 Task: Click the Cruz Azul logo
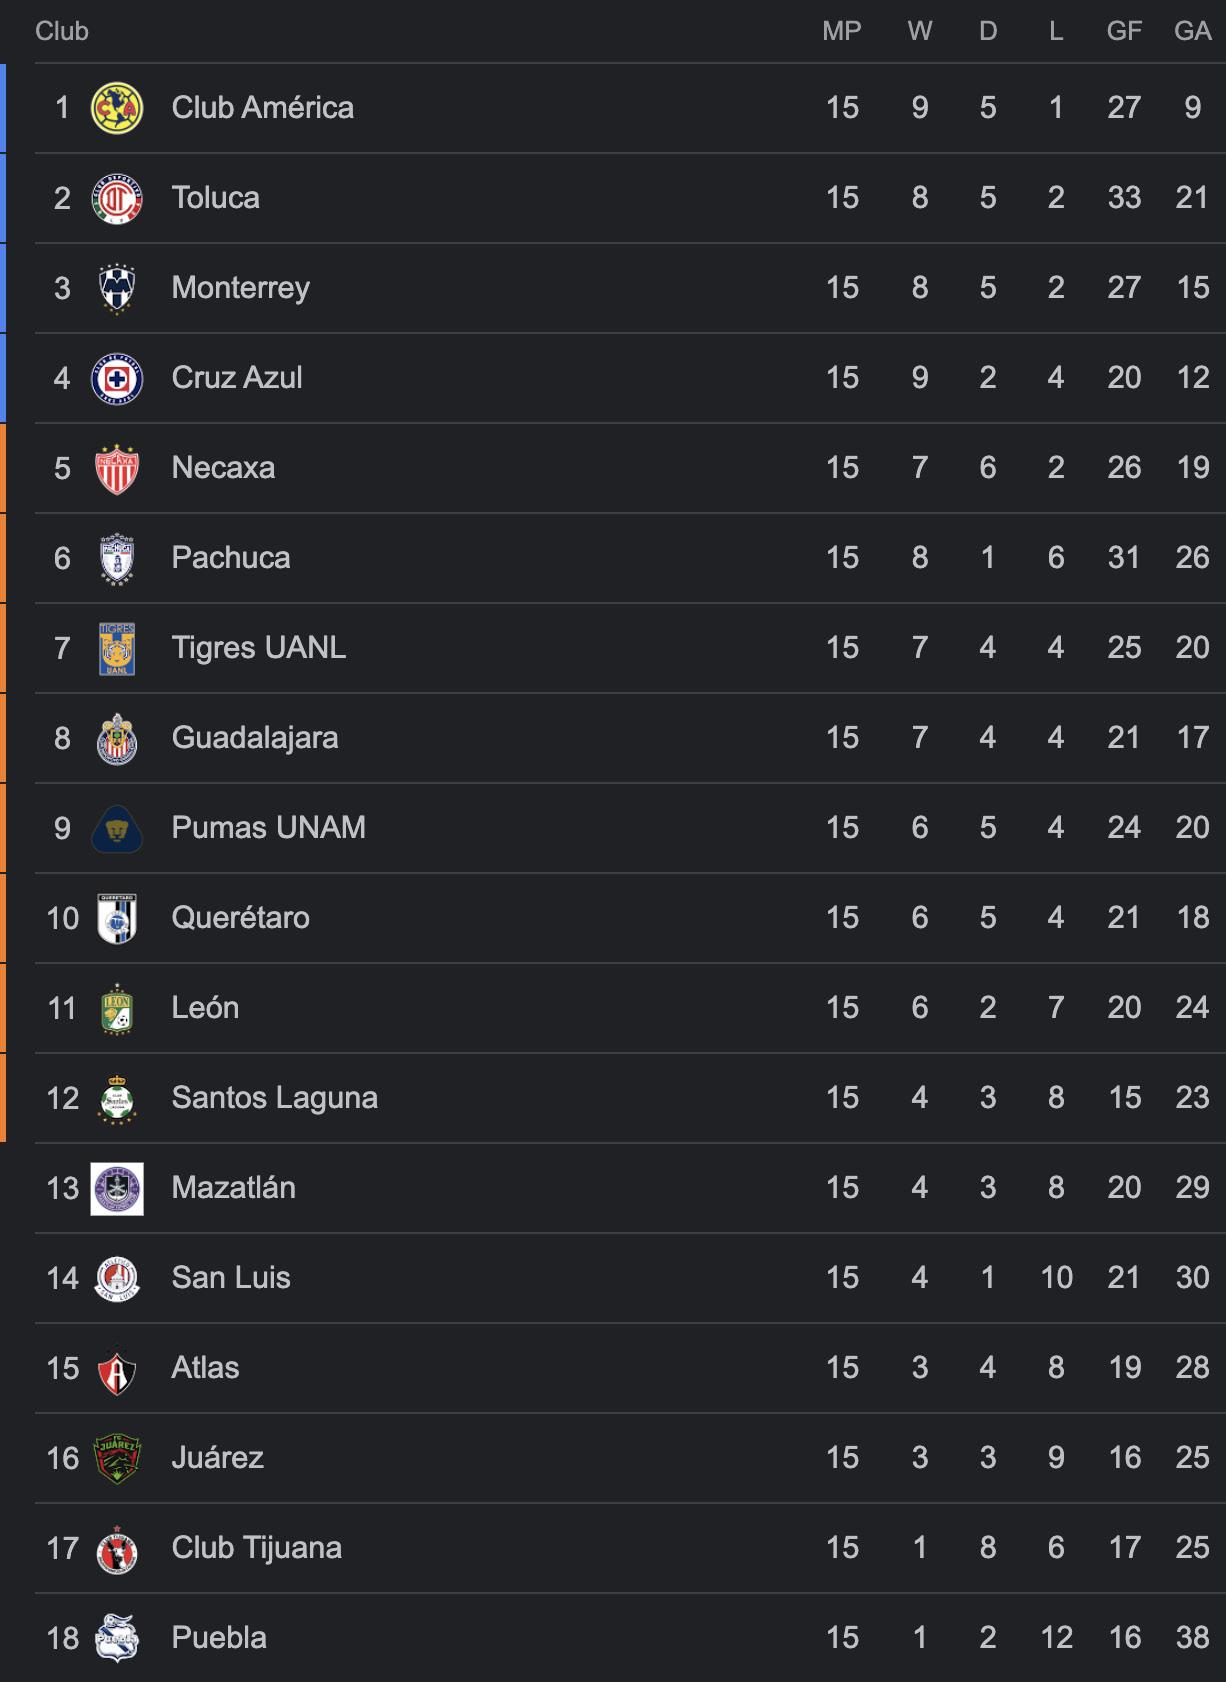117,378
